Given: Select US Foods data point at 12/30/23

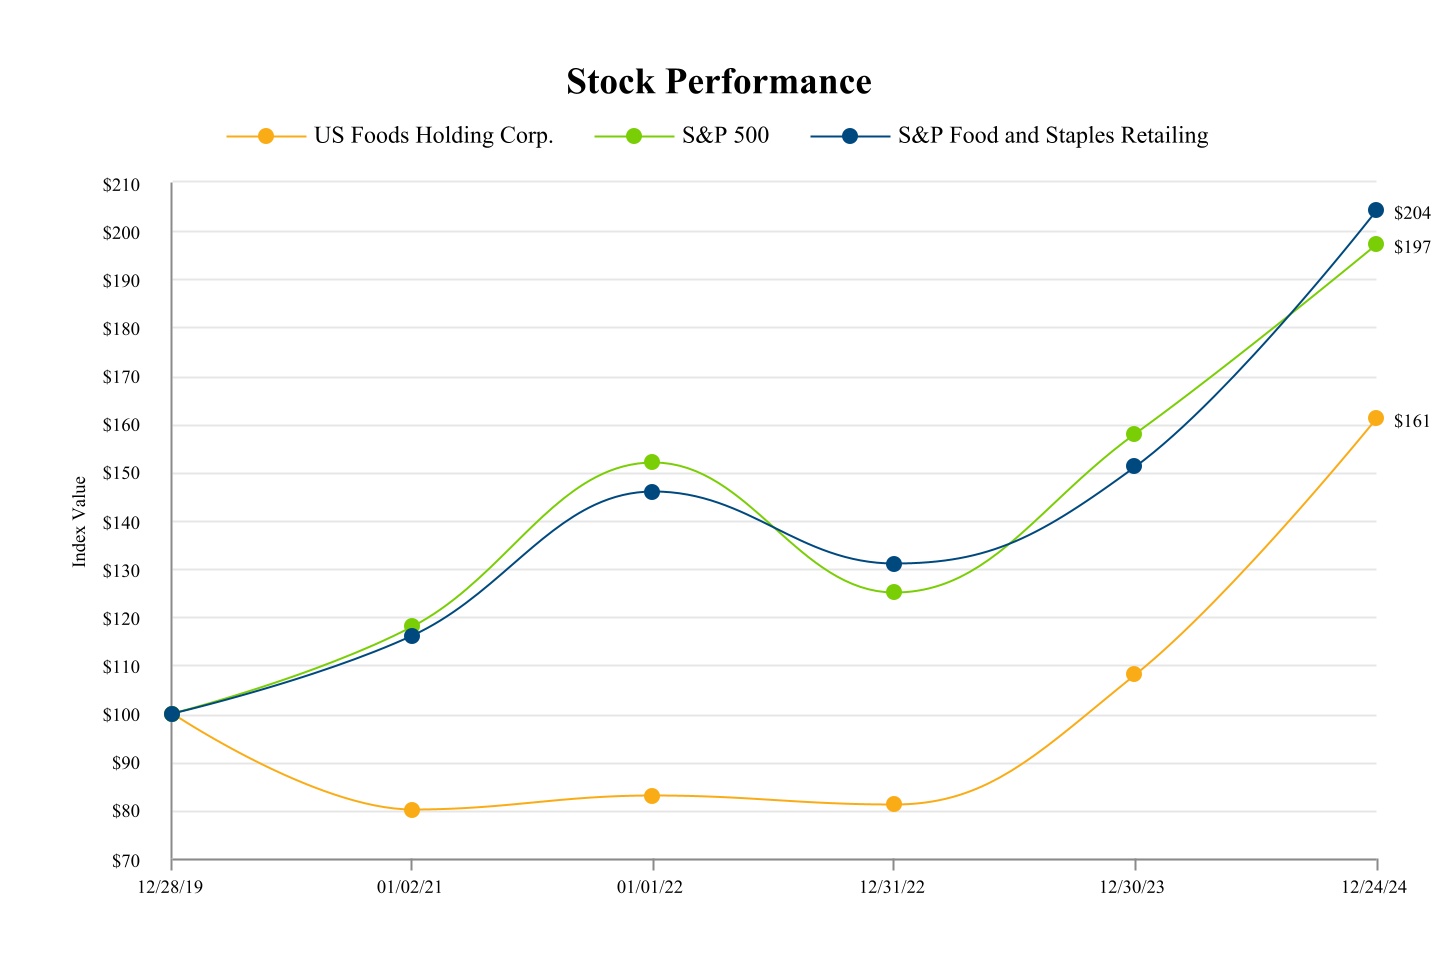Looking at the screenshot, I should [1134, 674].
